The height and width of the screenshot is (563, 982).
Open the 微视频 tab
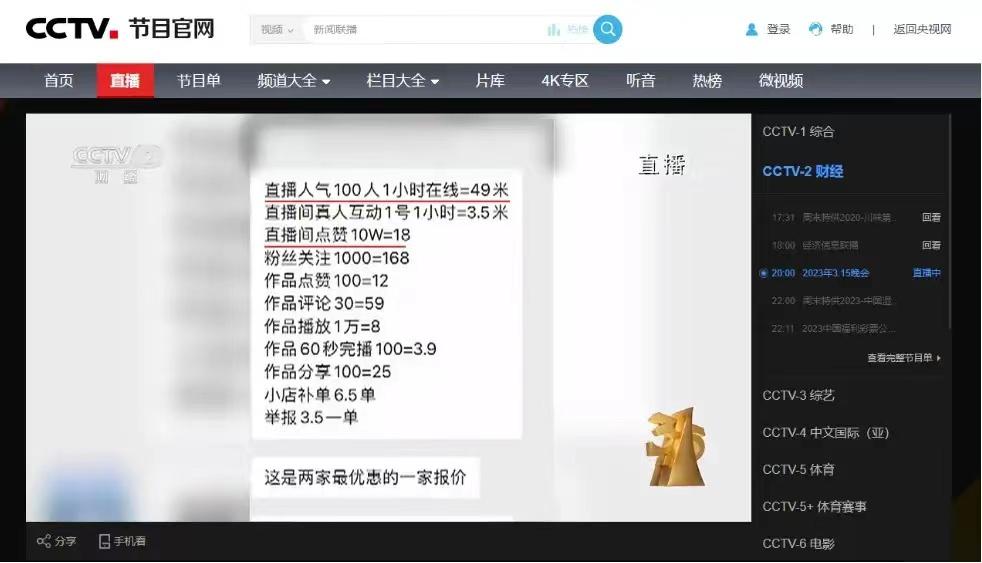[781, 81]
